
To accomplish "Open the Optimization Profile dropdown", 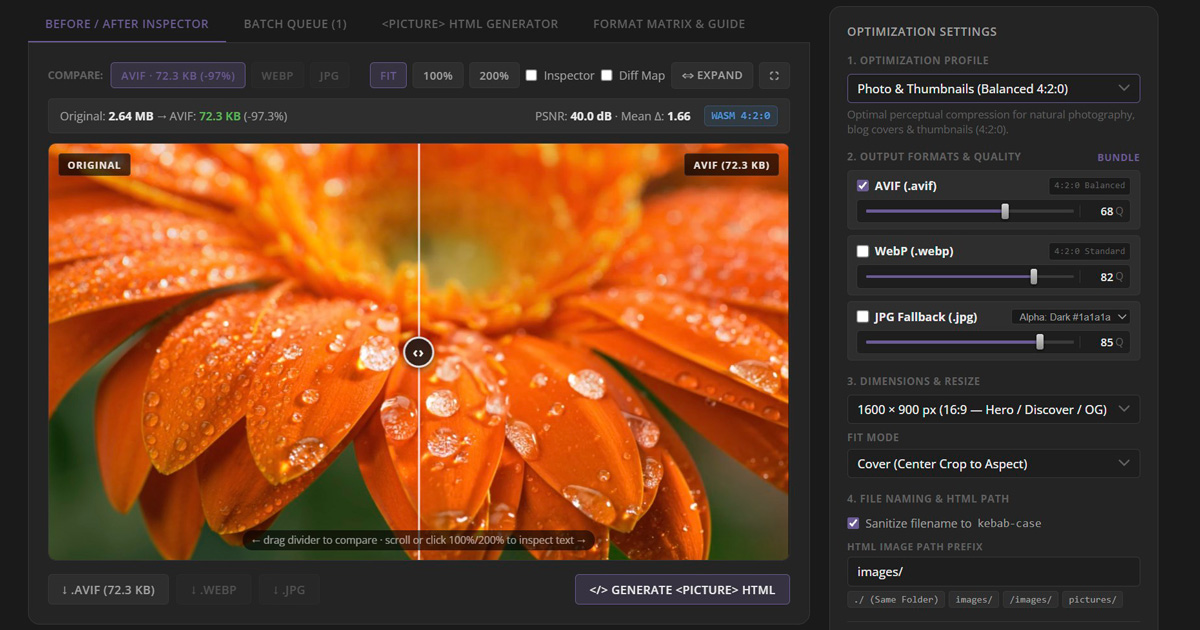I will pyautogui.click(x=993, y=88).
